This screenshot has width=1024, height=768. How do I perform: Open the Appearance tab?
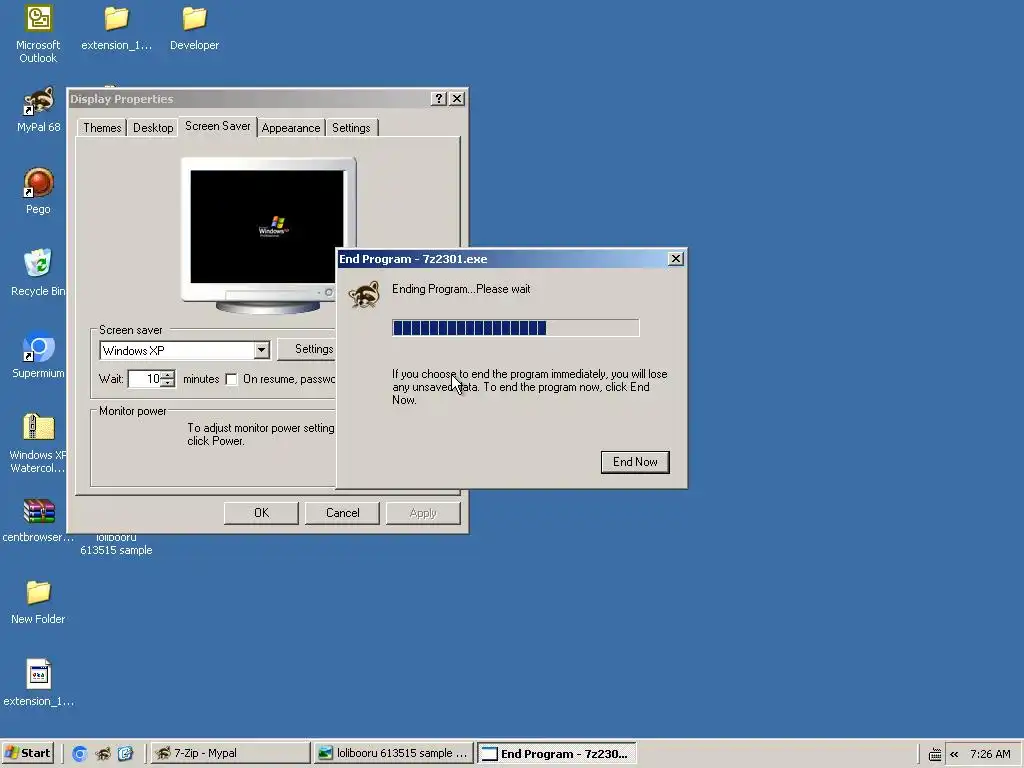pyautogui.click(x=291, y=128)
